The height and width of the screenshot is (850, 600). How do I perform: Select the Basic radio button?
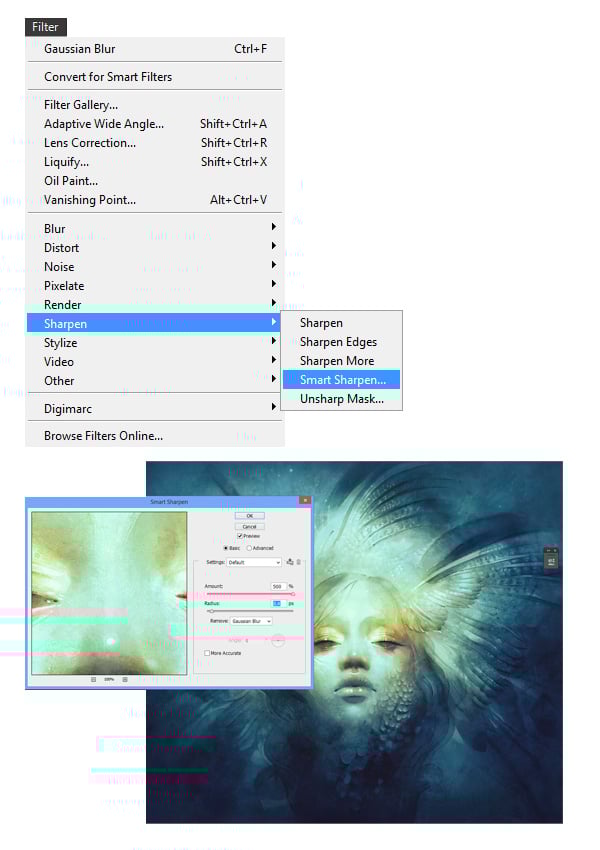pyautogui.click(x=225, y=548)
